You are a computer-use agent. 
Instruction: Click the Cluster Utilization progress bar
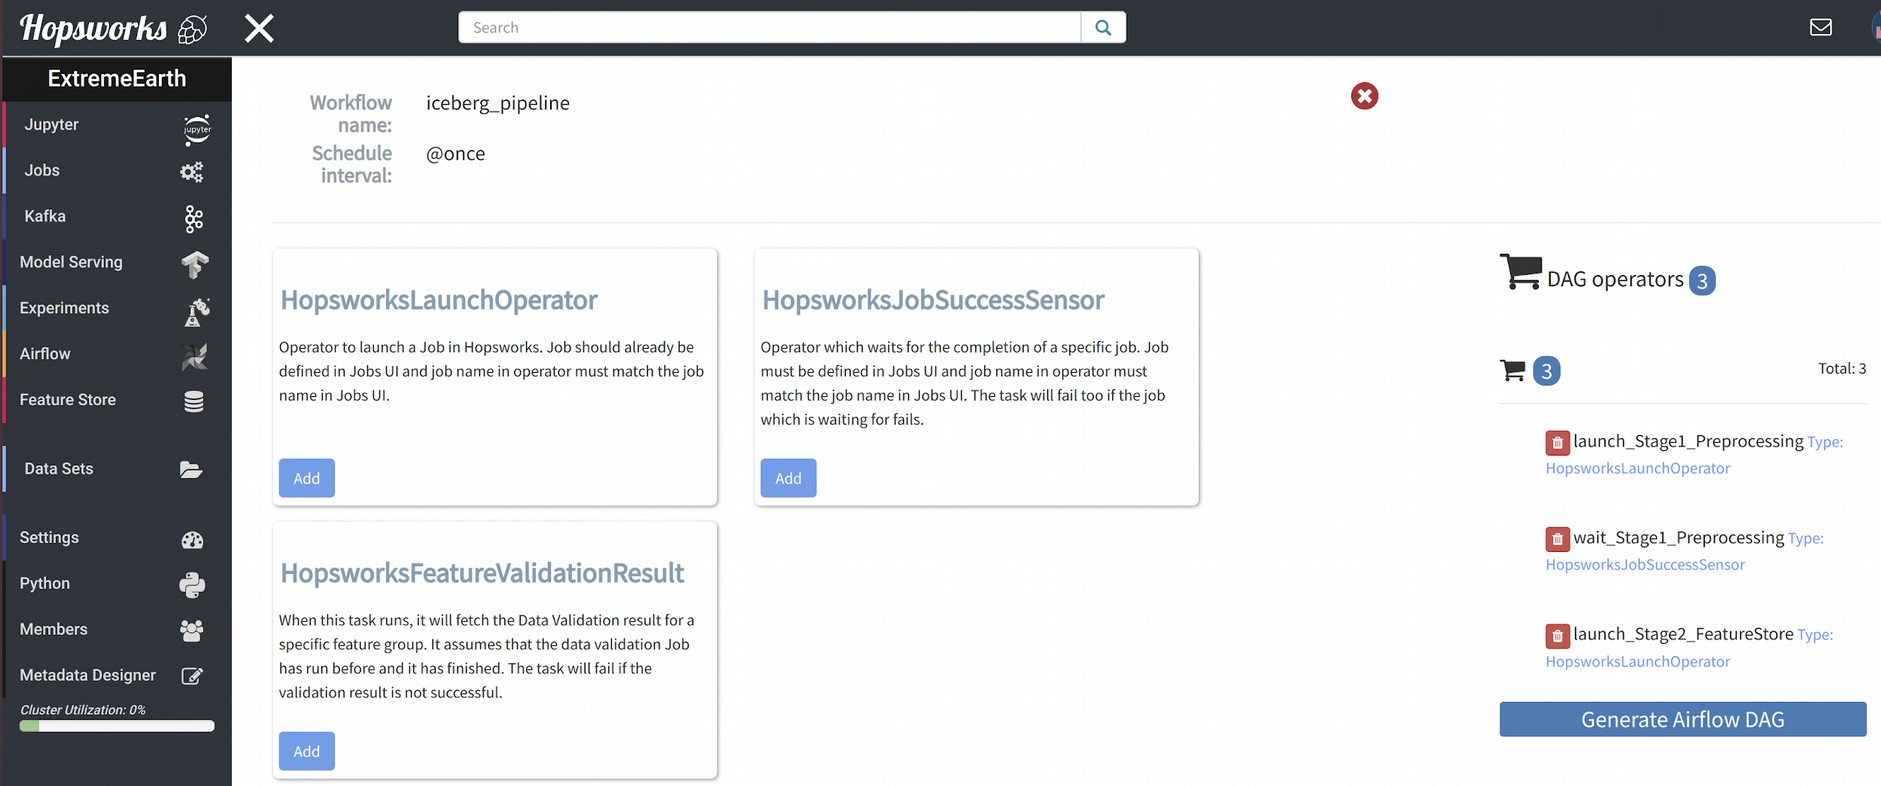[x=117, y=726]
